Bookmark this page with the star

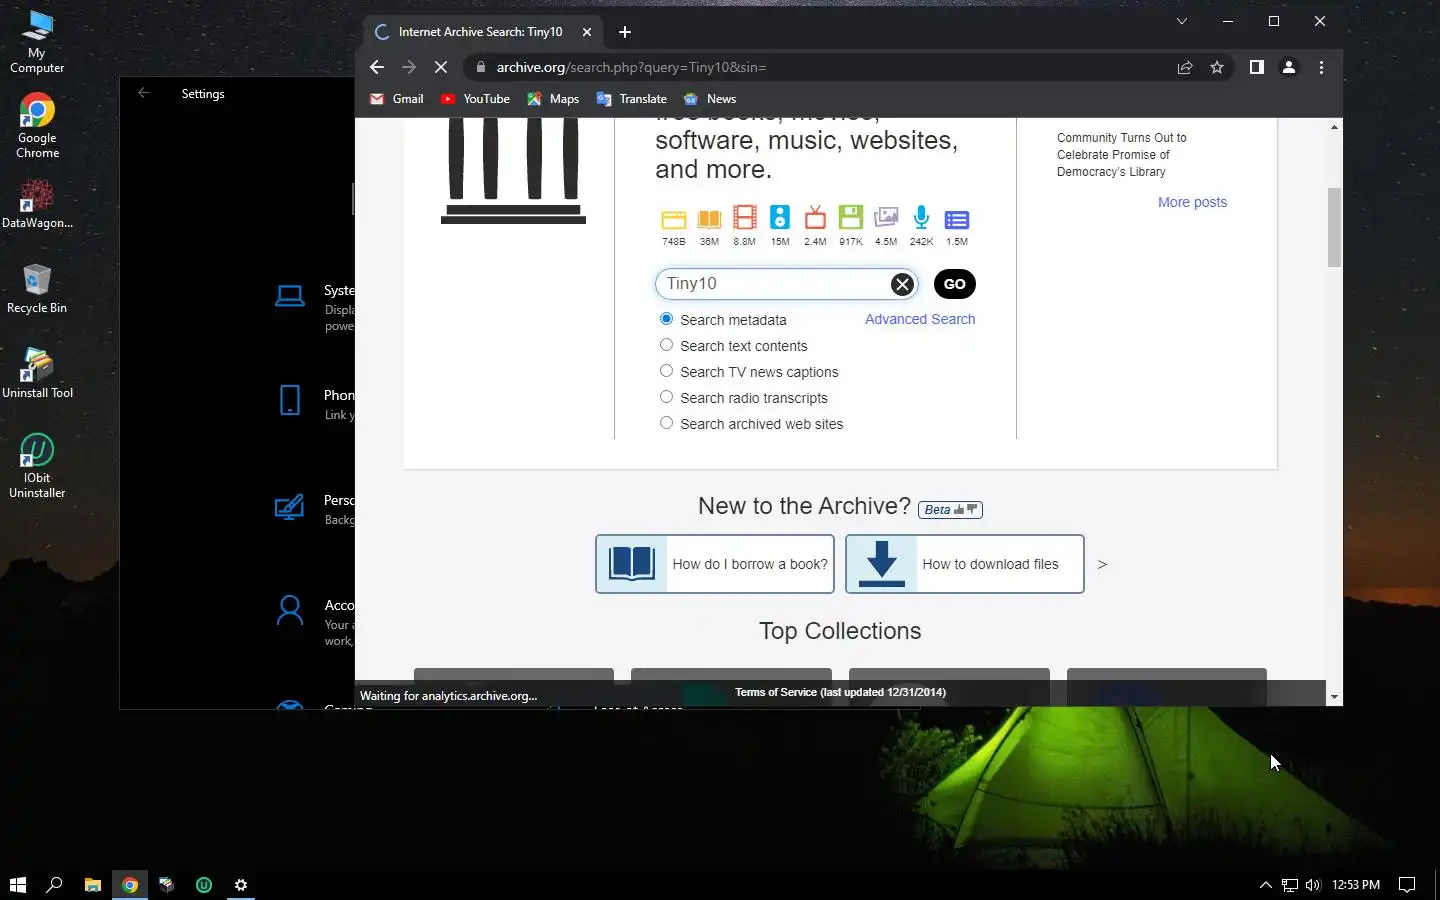pos(1217,67)
